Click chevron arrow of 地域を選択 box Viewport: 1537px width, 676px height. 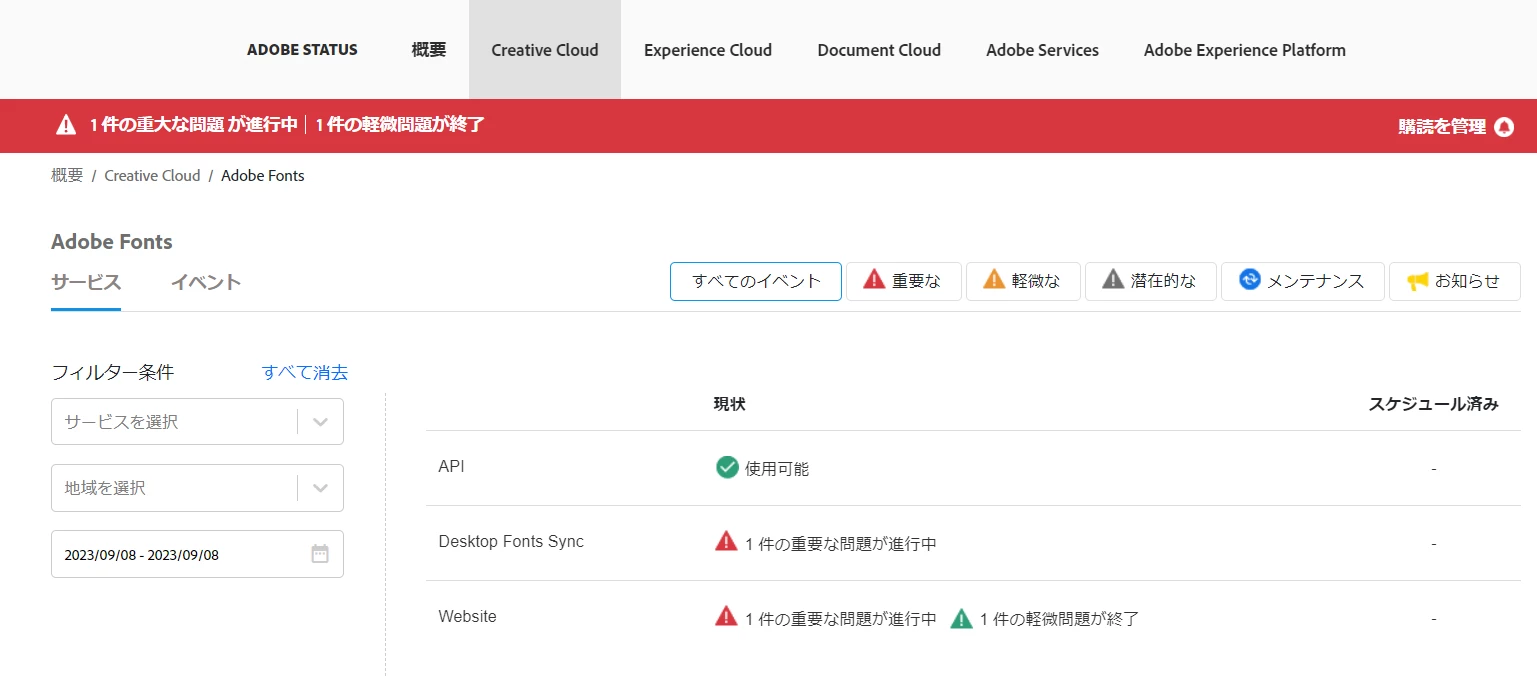click(x=320, y=488)
